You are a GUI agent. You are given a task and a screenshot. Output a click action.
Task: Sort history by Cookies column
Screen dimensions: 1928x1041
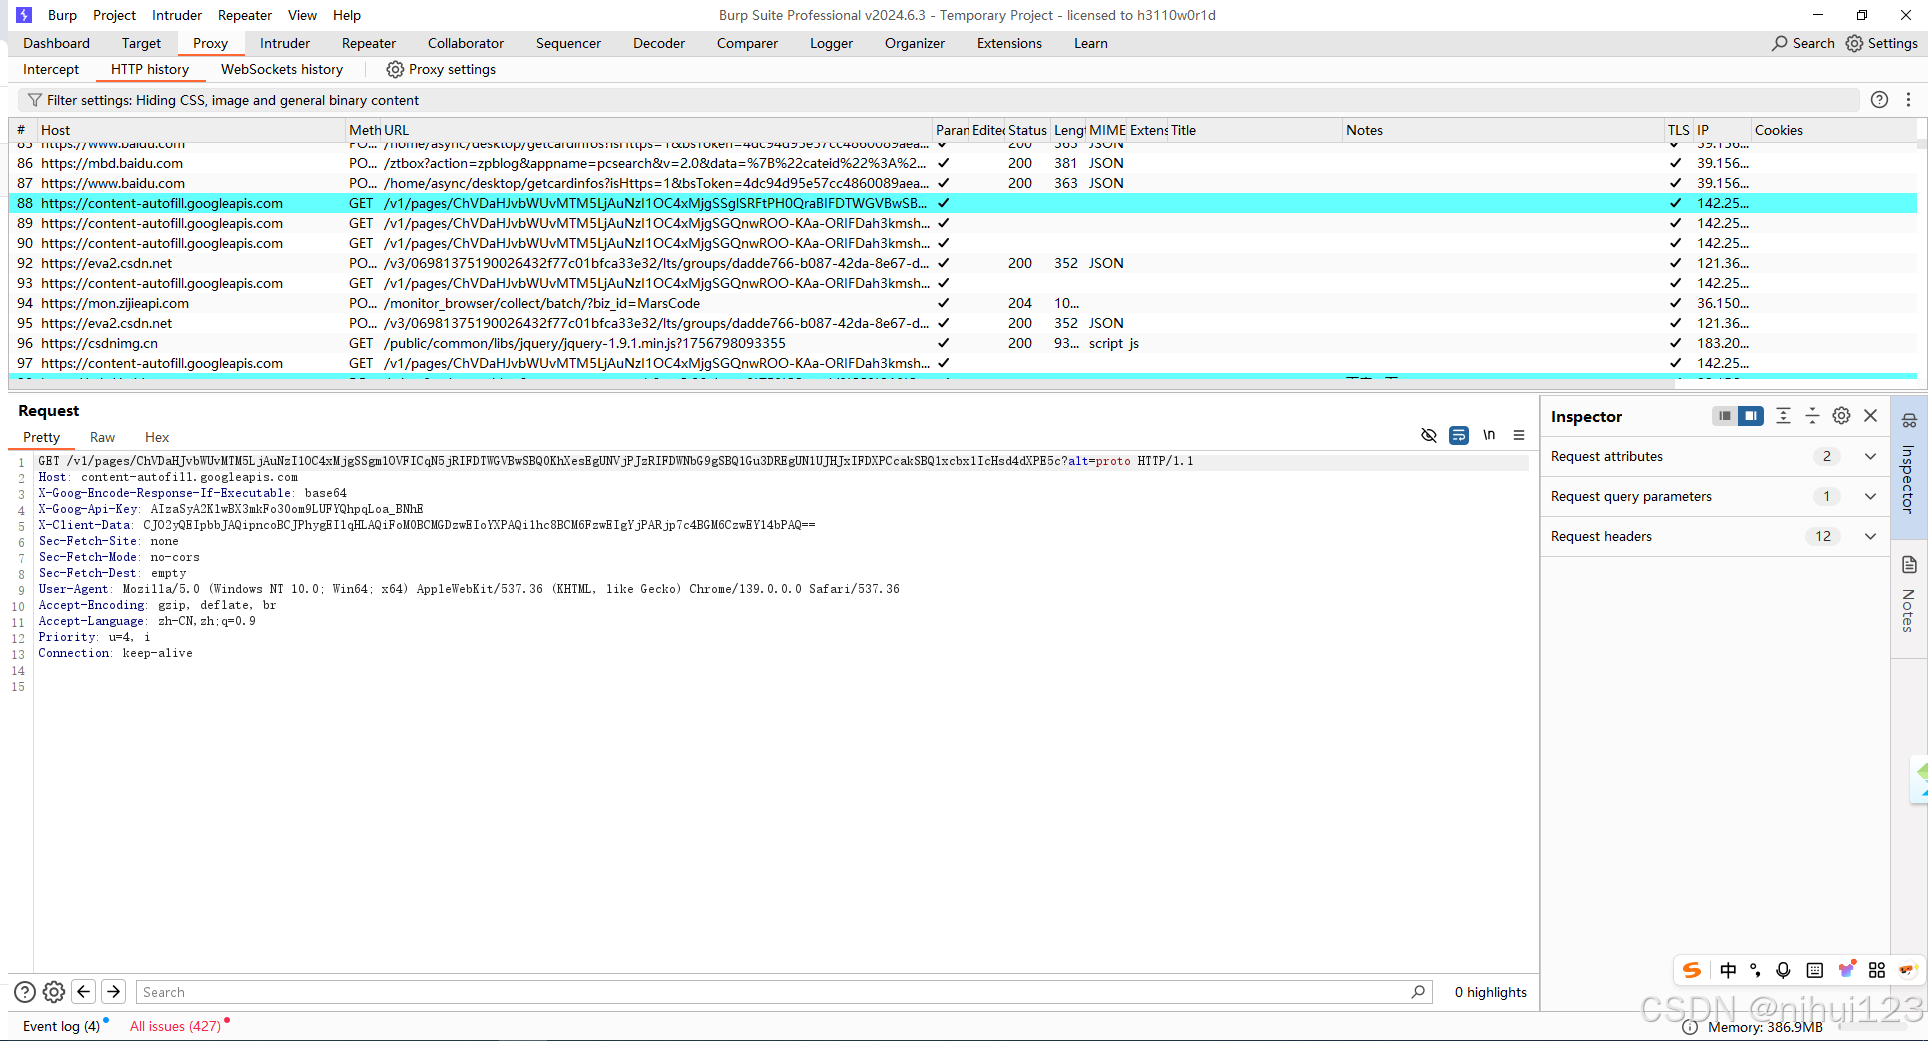[1833, 130]
